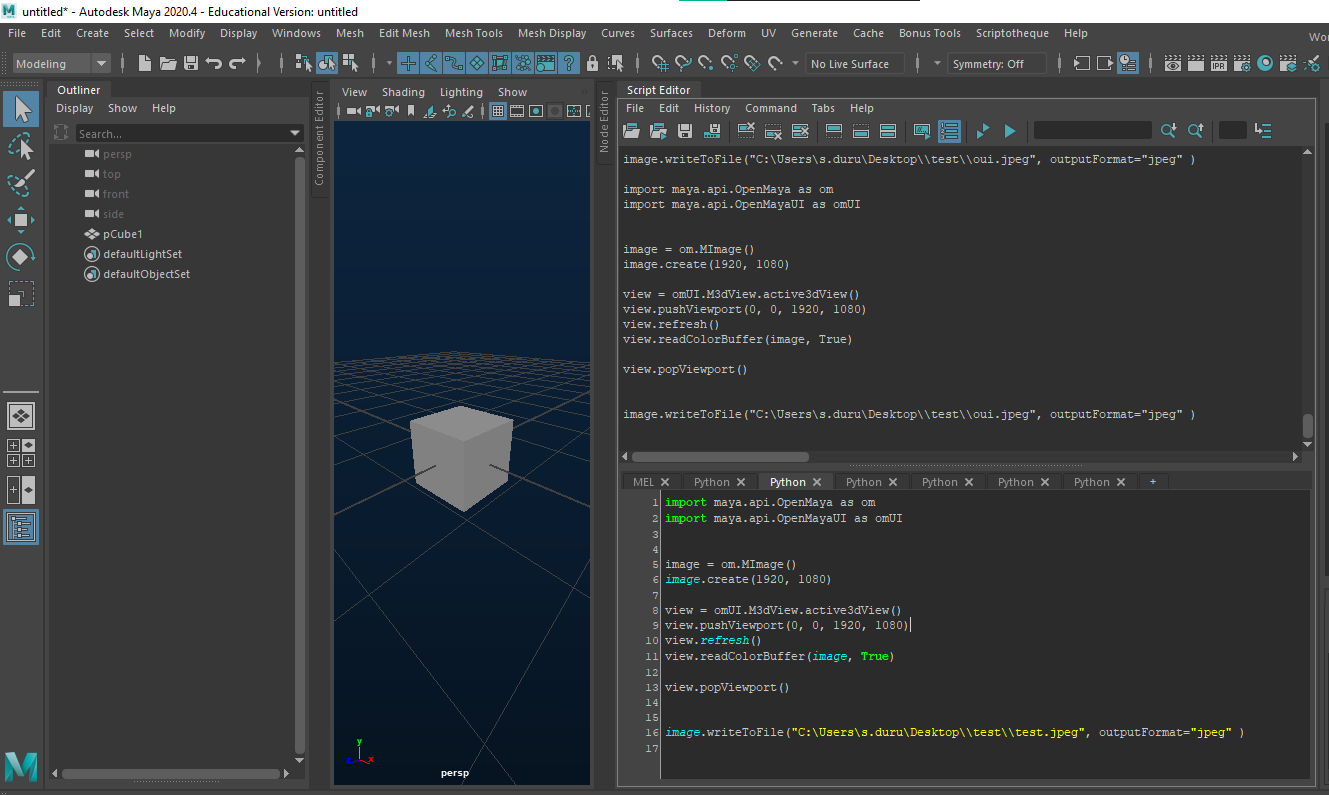
Task: Click the No Live Surface button
Action: (853, 63)
